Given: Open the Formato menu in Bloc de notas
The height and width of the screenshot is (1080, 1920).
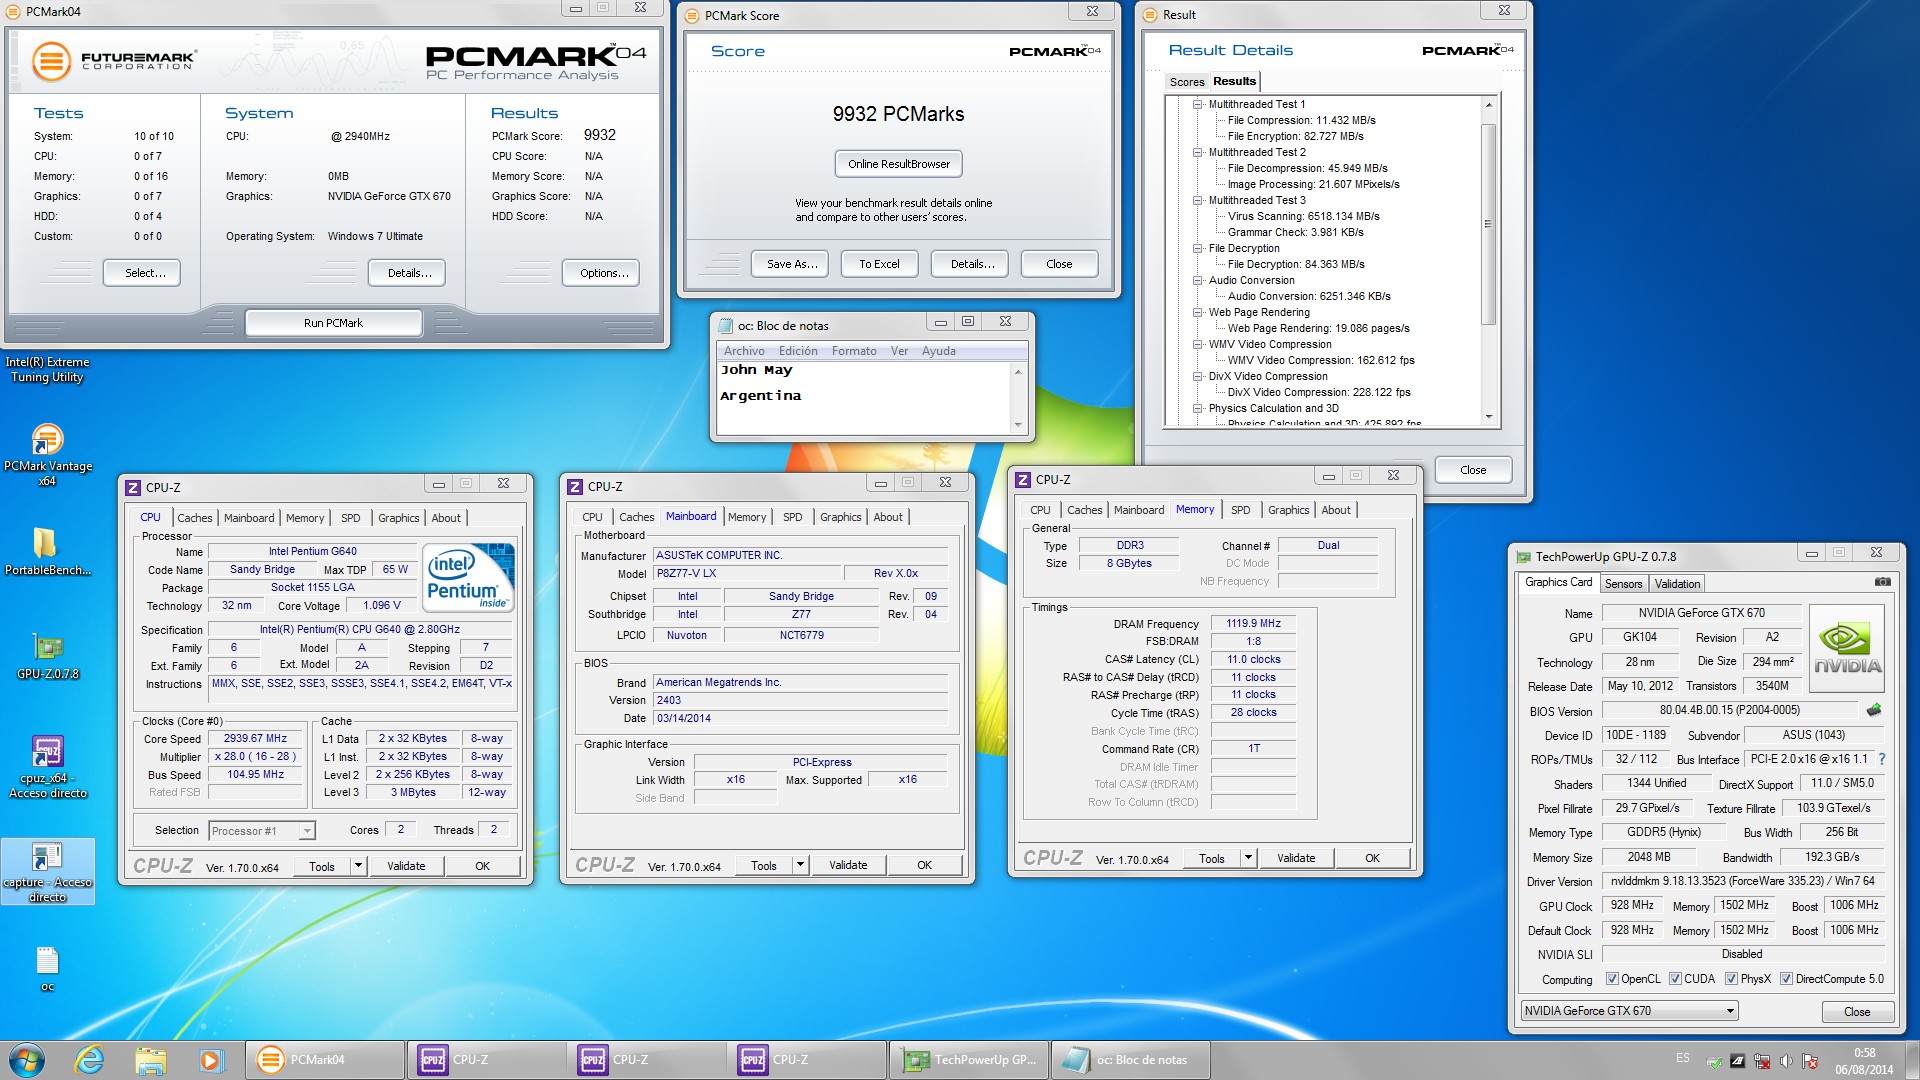Looking at the screenshot, I should 854,351.
